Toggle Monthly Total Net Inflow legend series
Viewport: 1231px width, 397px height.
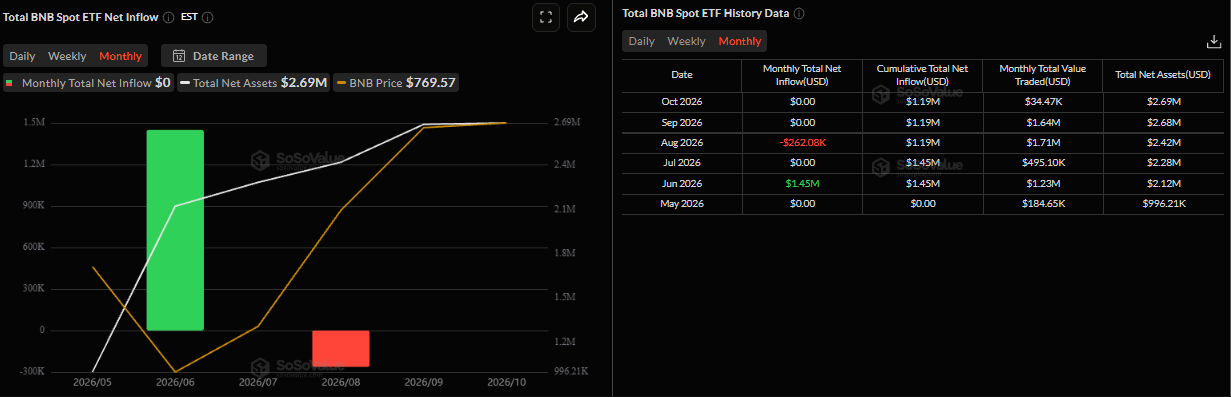[x=88, y=83]
